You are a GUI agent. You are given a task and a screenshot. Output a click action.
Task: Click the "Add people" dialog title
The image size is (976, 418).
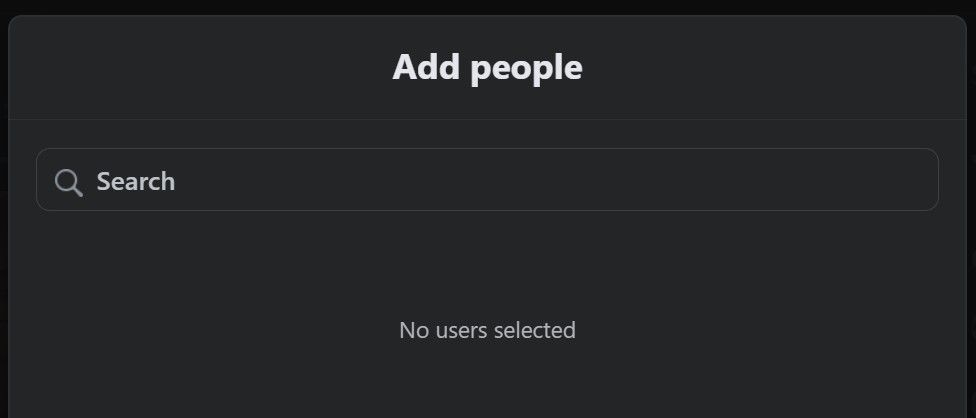coord(487,68)
